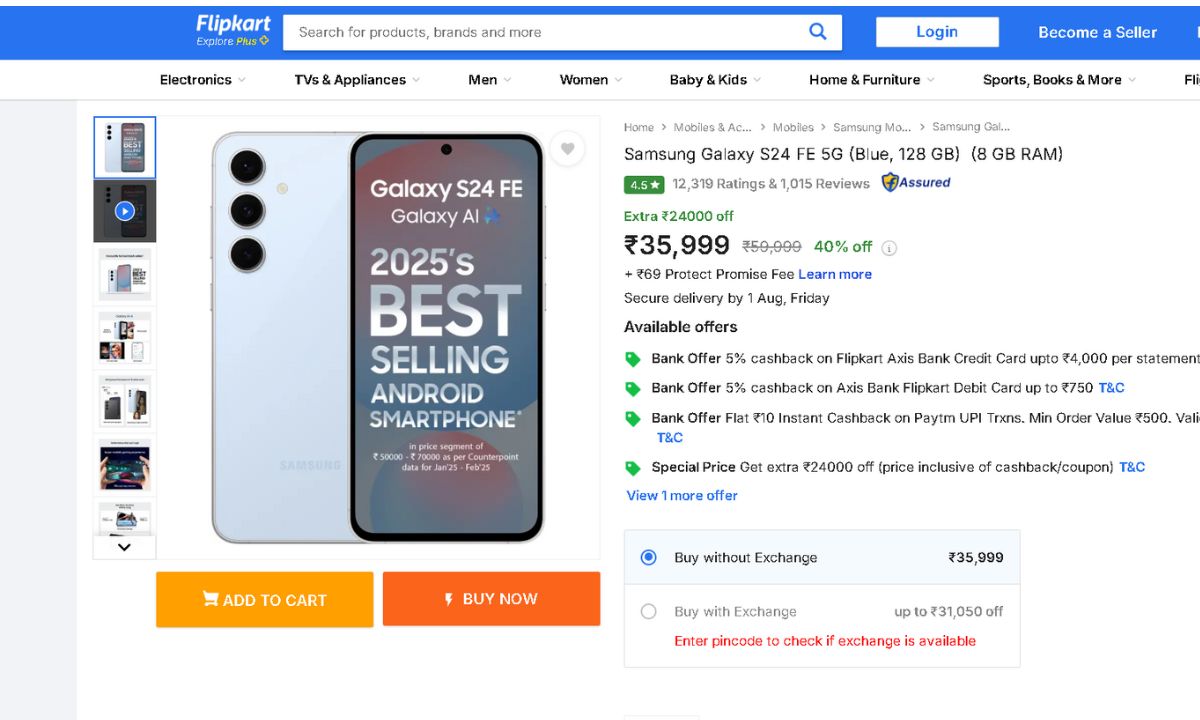The image size is (1200, 720).
Task: Open View 1 more offer link
Action: coord(682,496)
